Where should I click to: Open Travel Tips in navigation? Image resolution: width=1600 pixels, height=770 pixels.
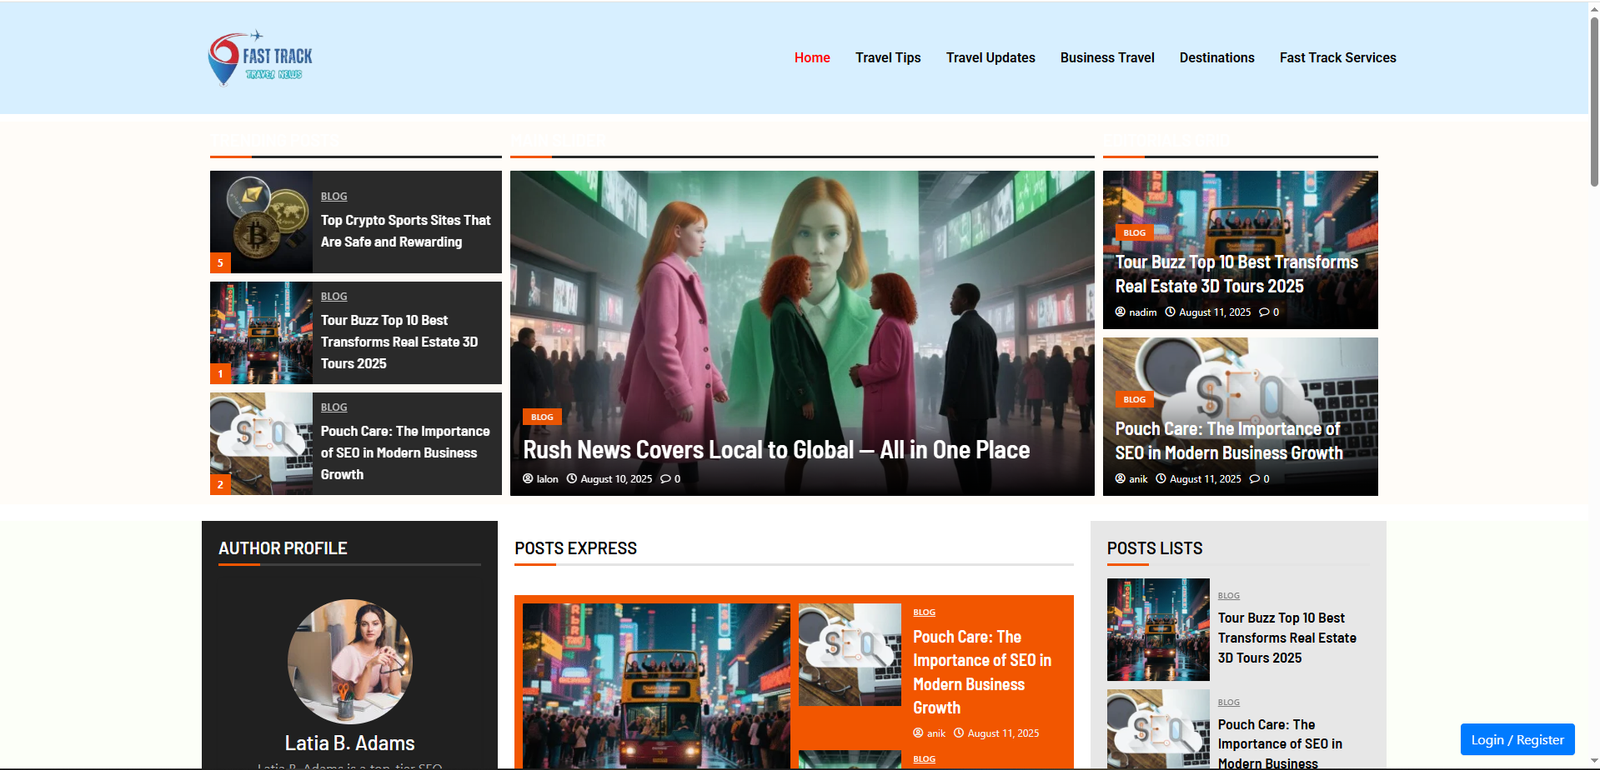[888, 58]
